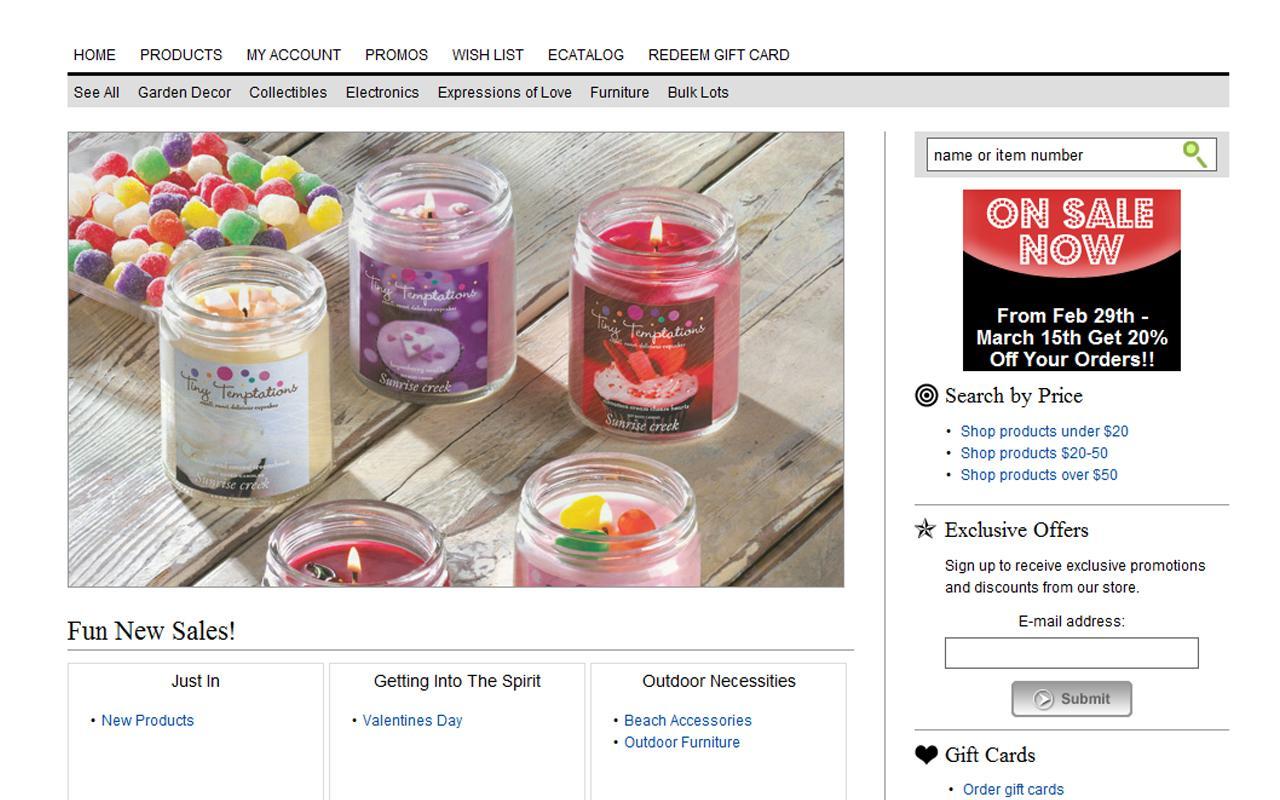Click the Submit button
Image resolution: width=1280 pixels, height=800 pixels.
(1071, 699)
